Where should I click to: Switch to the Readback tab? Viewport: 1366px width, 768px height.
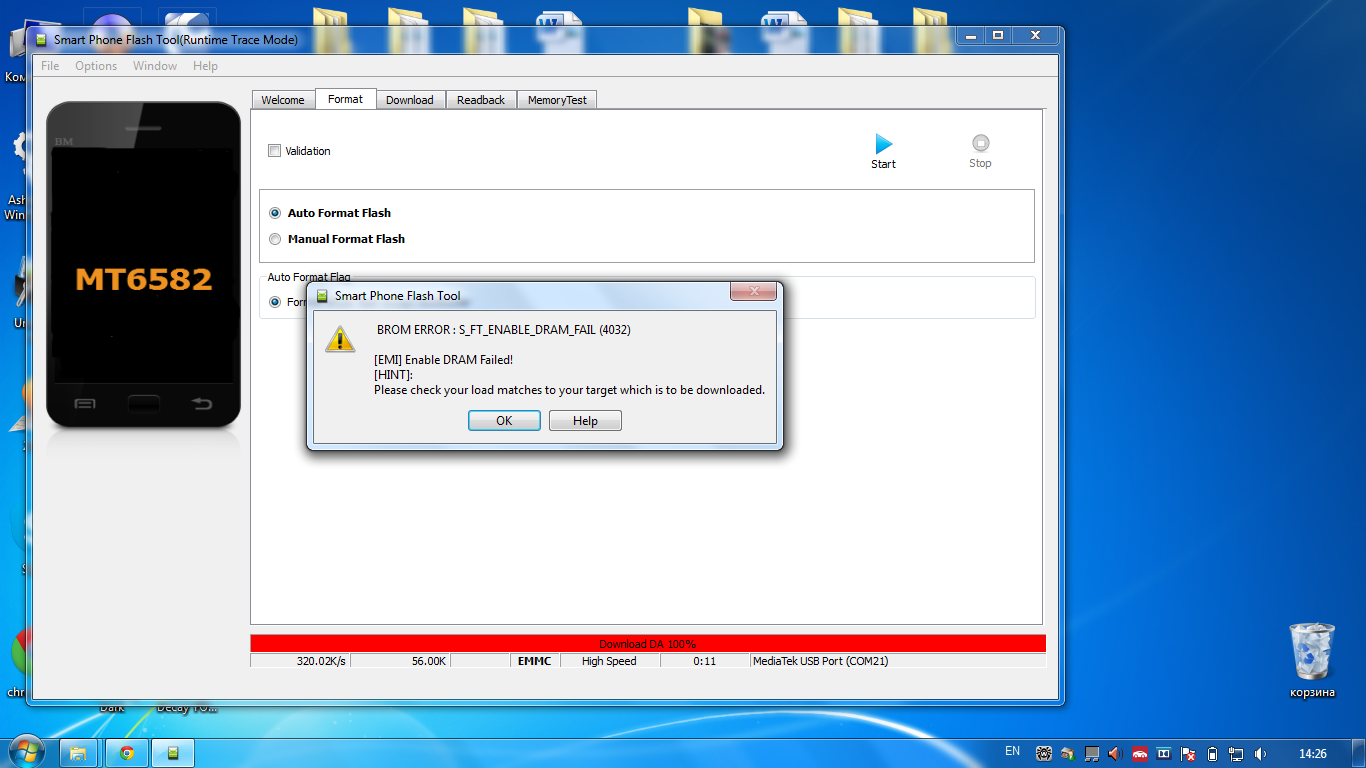click(481, 100)
